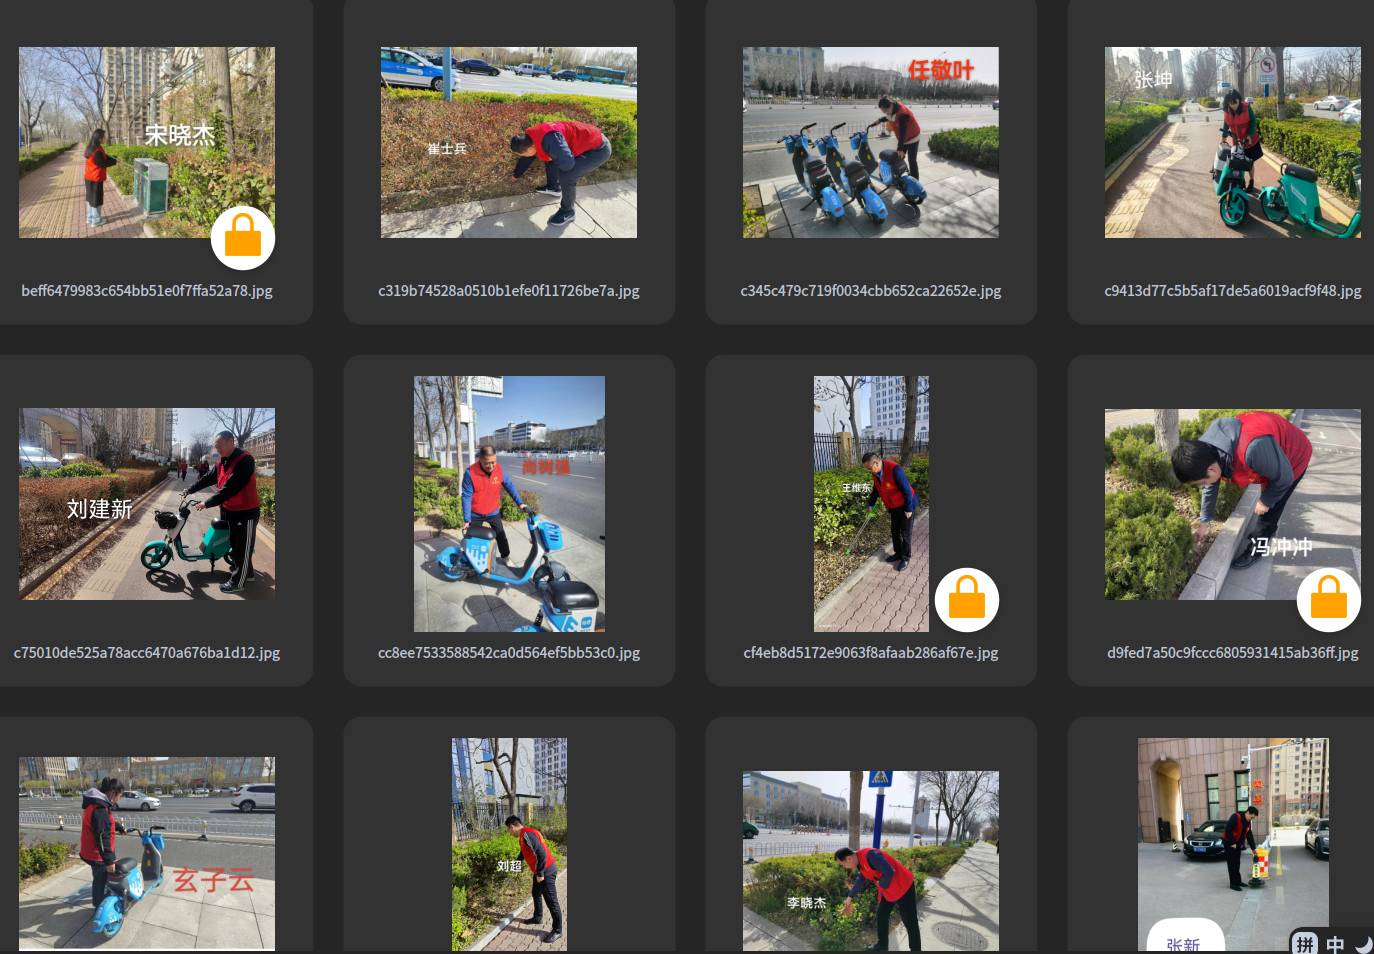This screenshot has height=954, width=1374.
Task: Click the lock icon on the 冯冲冲 photo
Action: [x=1329, y=600]
